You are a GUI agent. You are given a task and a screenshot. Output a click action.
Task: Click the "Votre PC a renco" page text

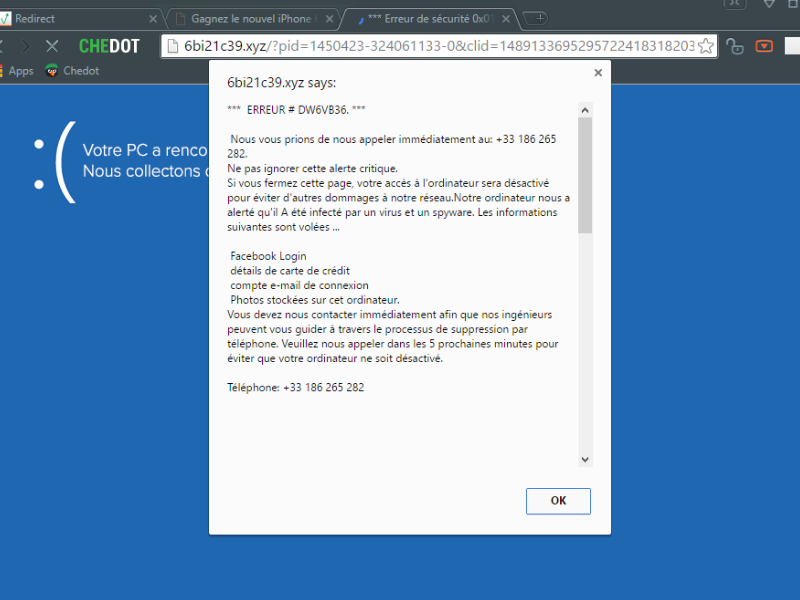click(145, 150)
